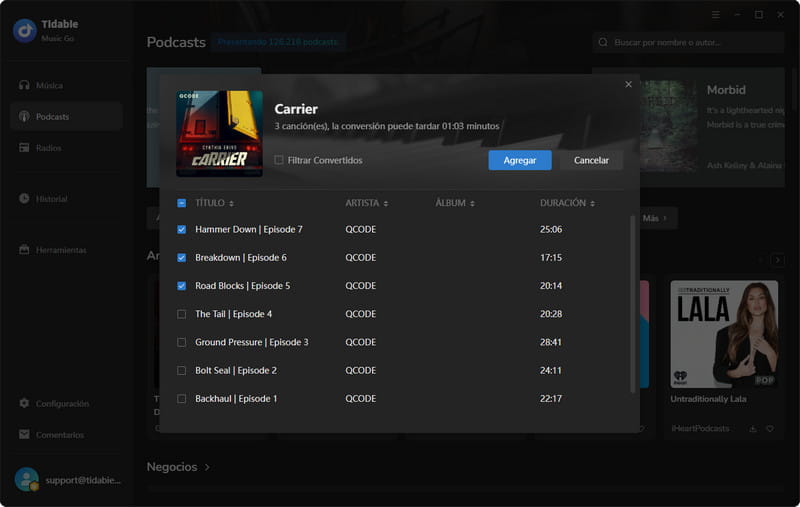Sort by DURACIÓN column arrow

coord(592,204)
